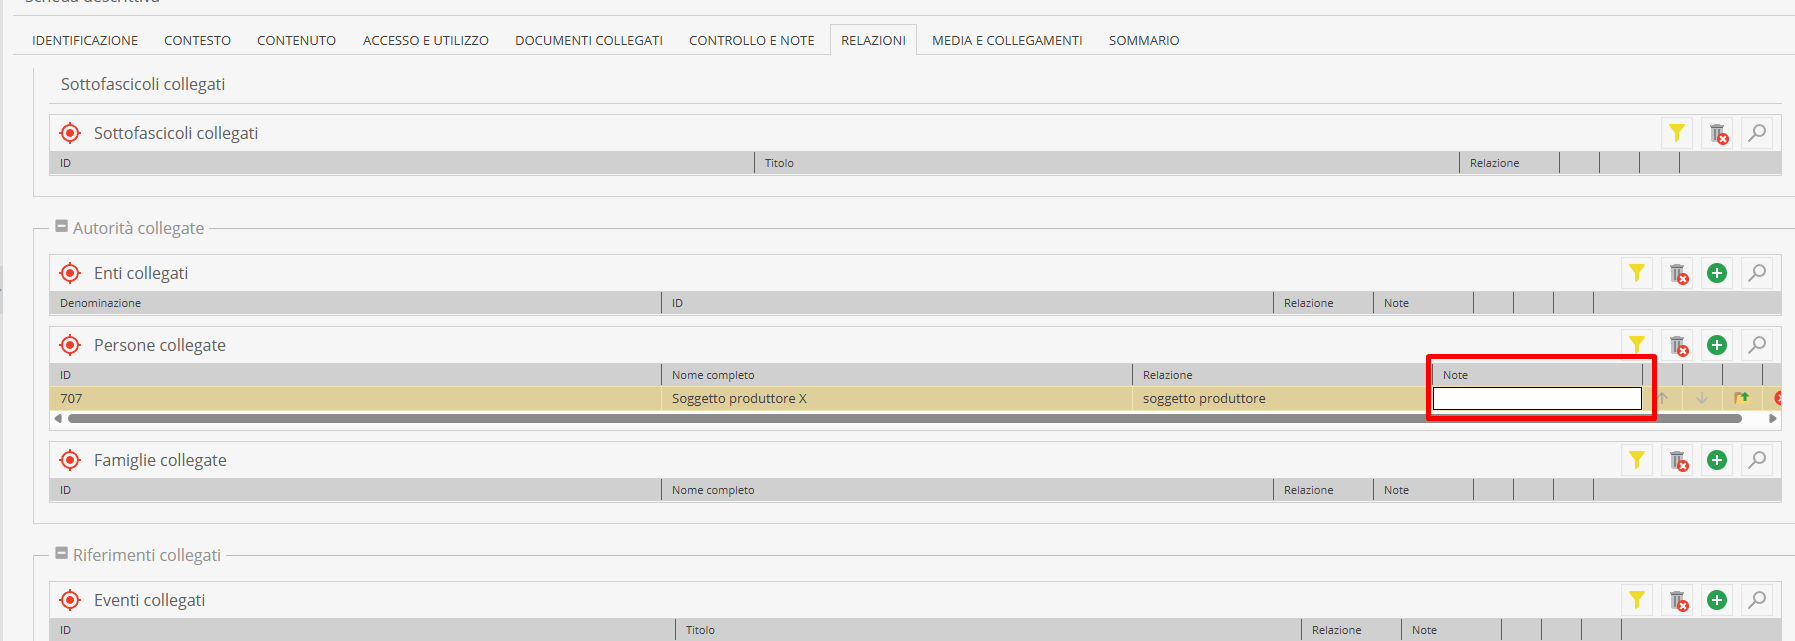Click the trash icon in Famiglie collegate
This screenshot has width=1795, height=641.
[1678, 460]
